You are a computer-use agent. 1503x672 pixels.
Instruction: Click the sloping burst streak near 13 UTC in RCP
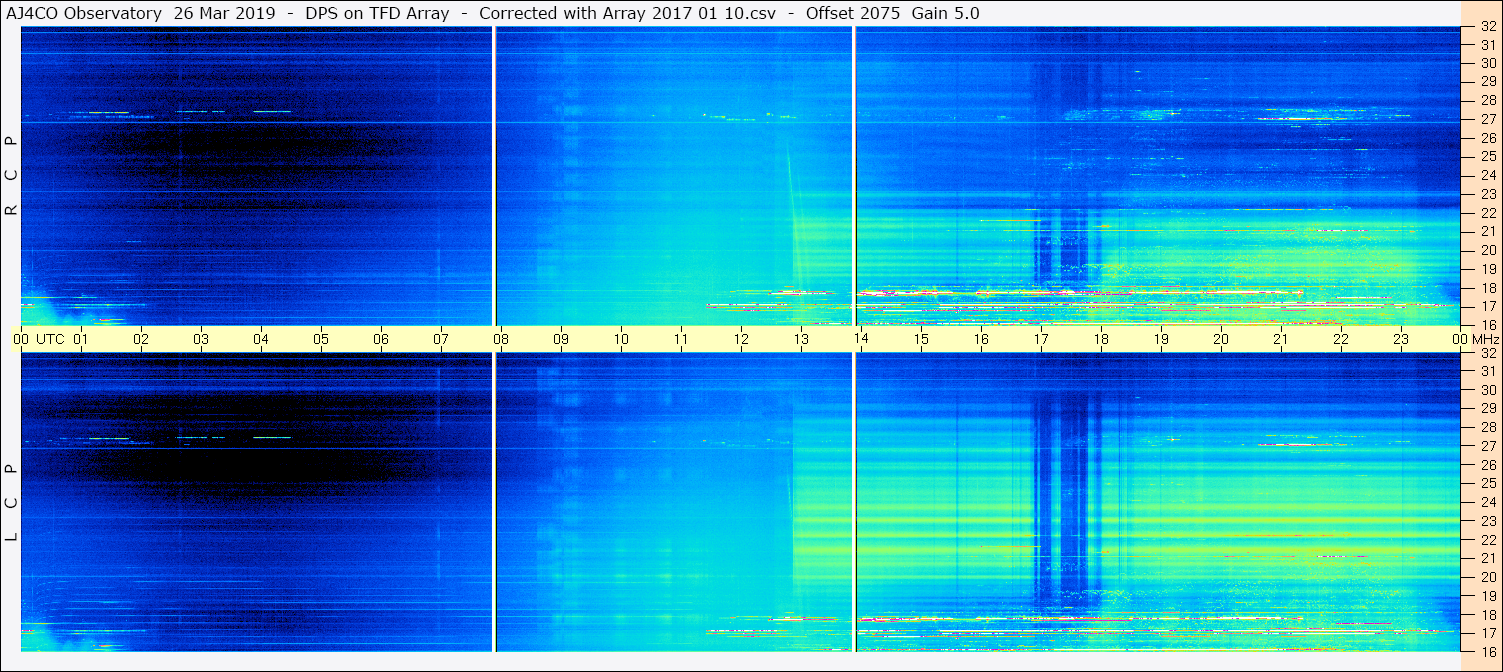pos(793,215)
